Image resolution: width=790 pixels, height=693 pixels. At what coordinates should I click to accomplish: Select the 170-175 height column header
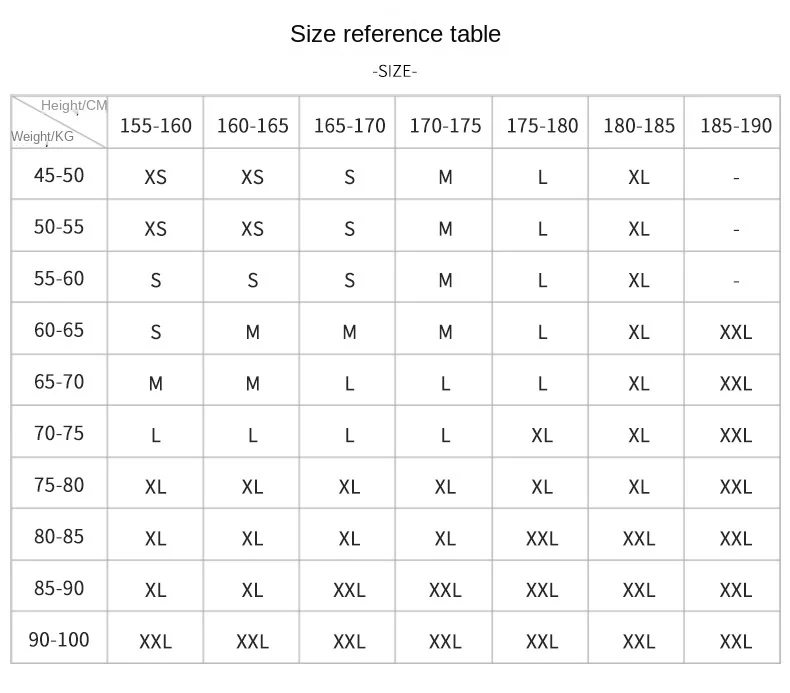(445, 126)
